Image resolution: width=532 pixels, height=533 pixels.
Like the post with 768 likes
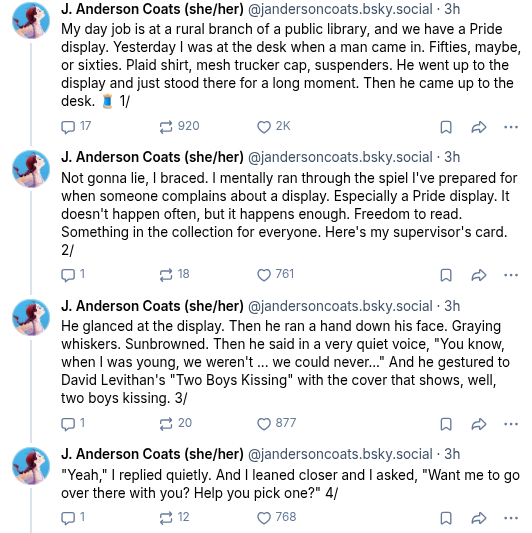[276, 517]
